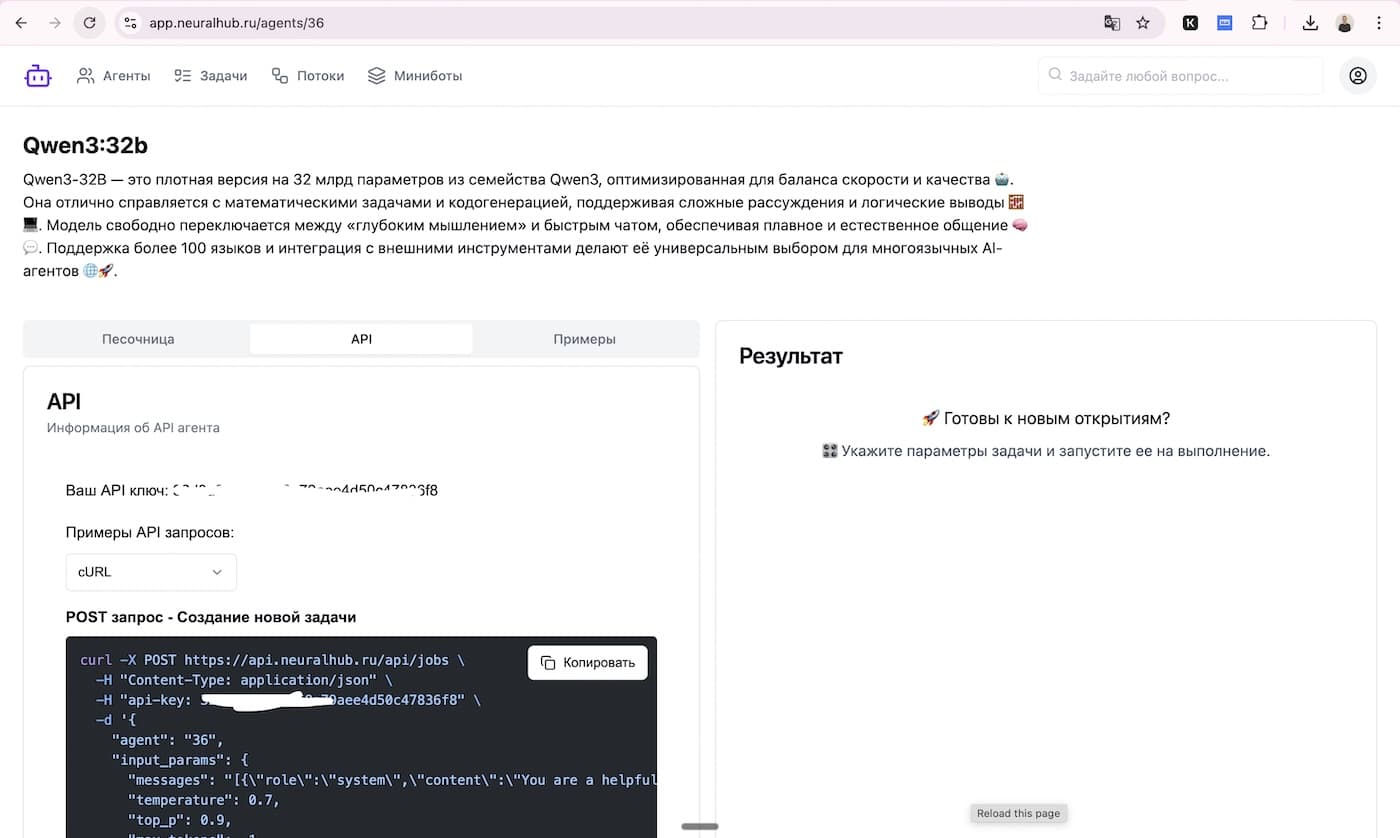Image resolution: width=1400 pixels, height=838 pixels.
Task: Click the "agent": "36" code line
Action: [167, 740]
